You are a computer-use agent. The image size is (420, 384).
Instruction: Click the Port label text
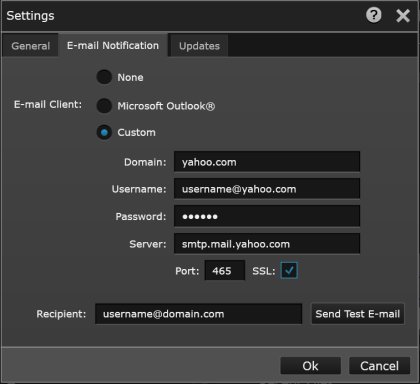click(x=187, y=271)
